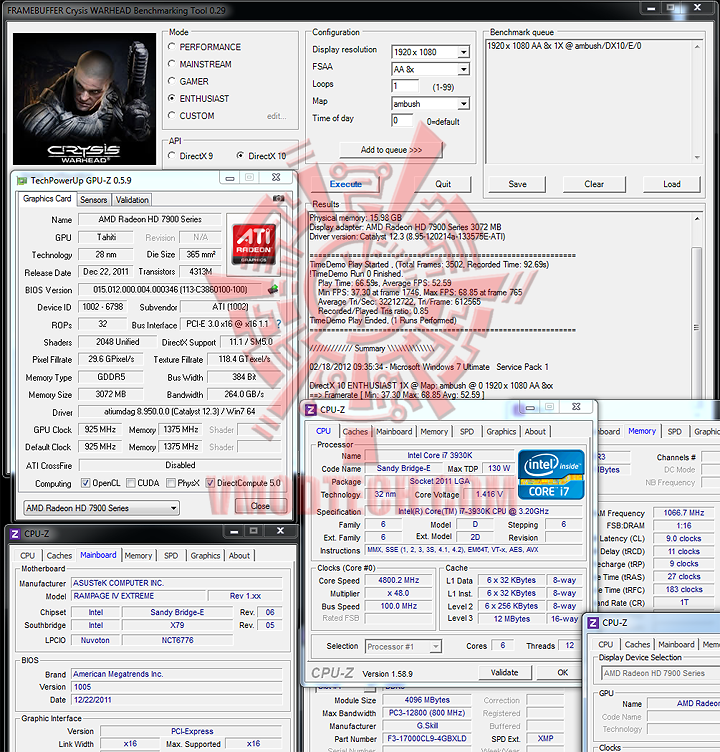The image size is (720, 752).
Task: Open the Caches tab in front CPU-Z window
Action: tap(355, 432)
